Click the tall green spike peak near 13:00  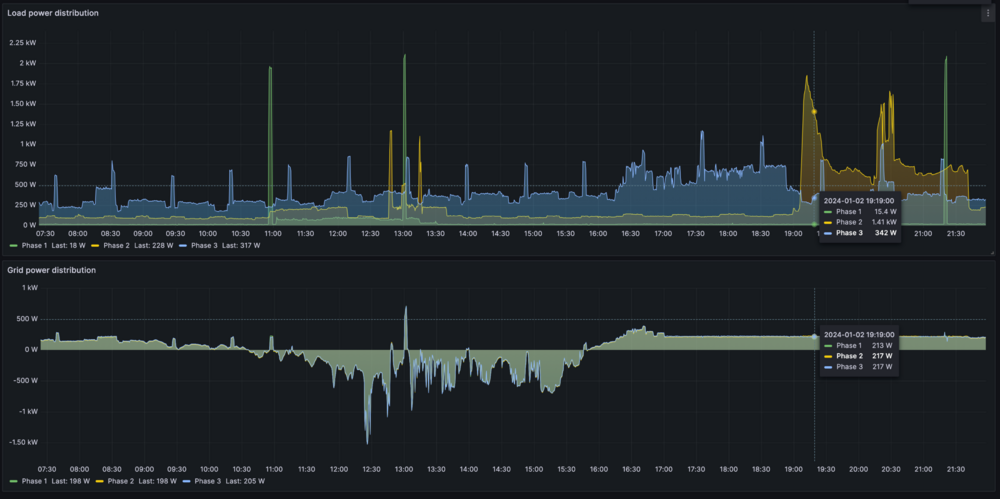[x=404, y=56]
